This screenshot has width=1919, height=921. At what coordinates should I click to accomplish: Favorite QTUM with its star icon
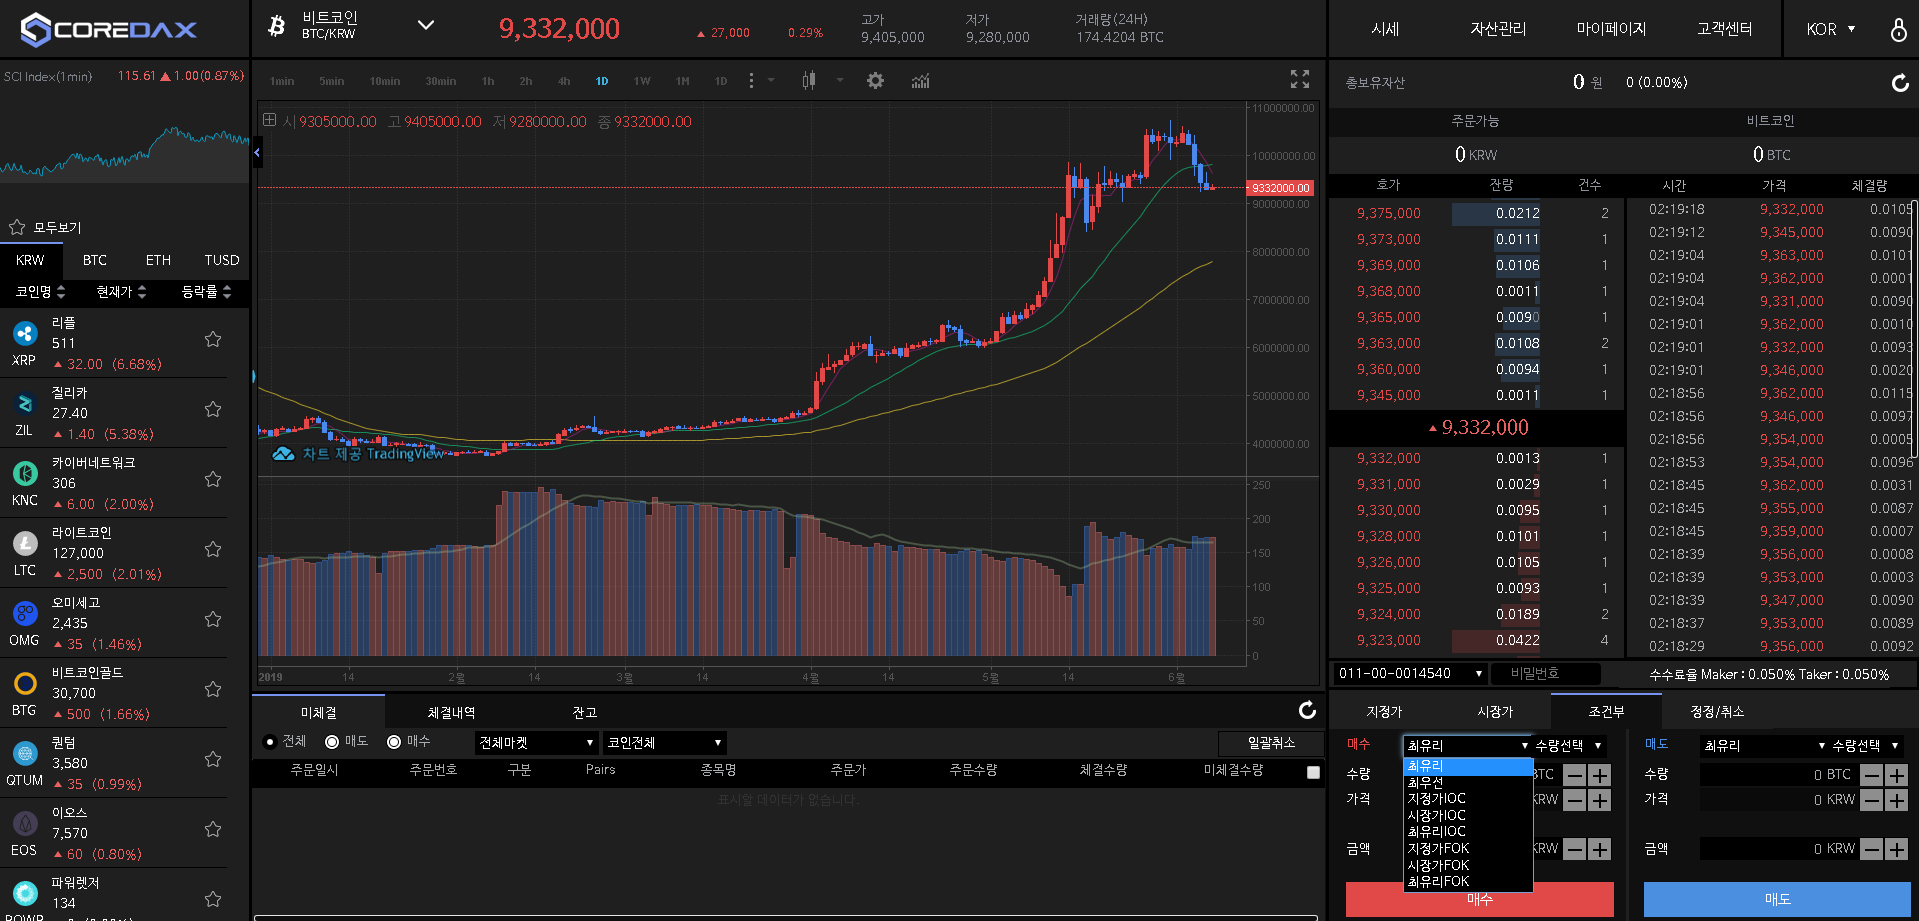click(213, 759)
